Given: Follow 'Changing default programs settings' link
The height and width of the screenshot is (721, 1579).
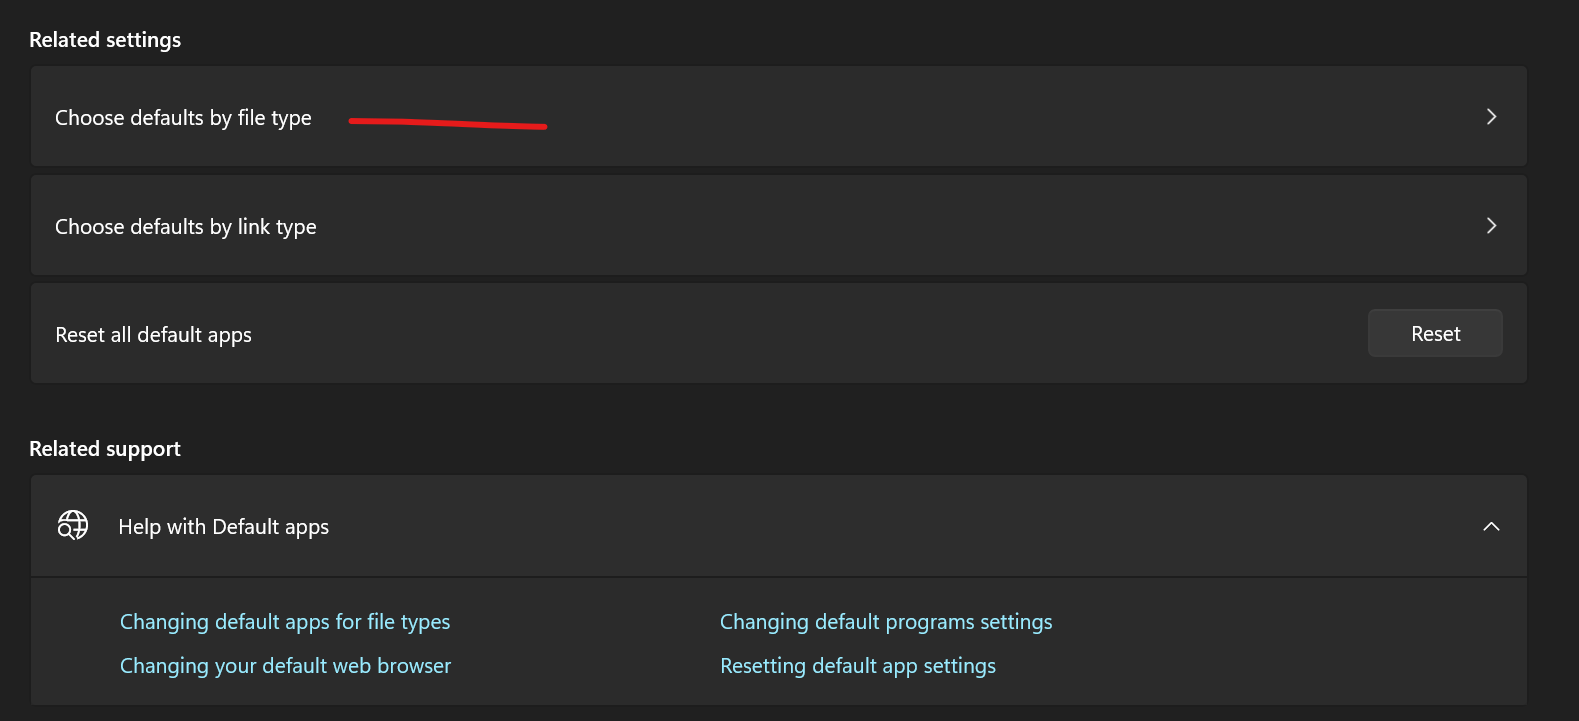Looking at the screenshot, I should (886, 622).
